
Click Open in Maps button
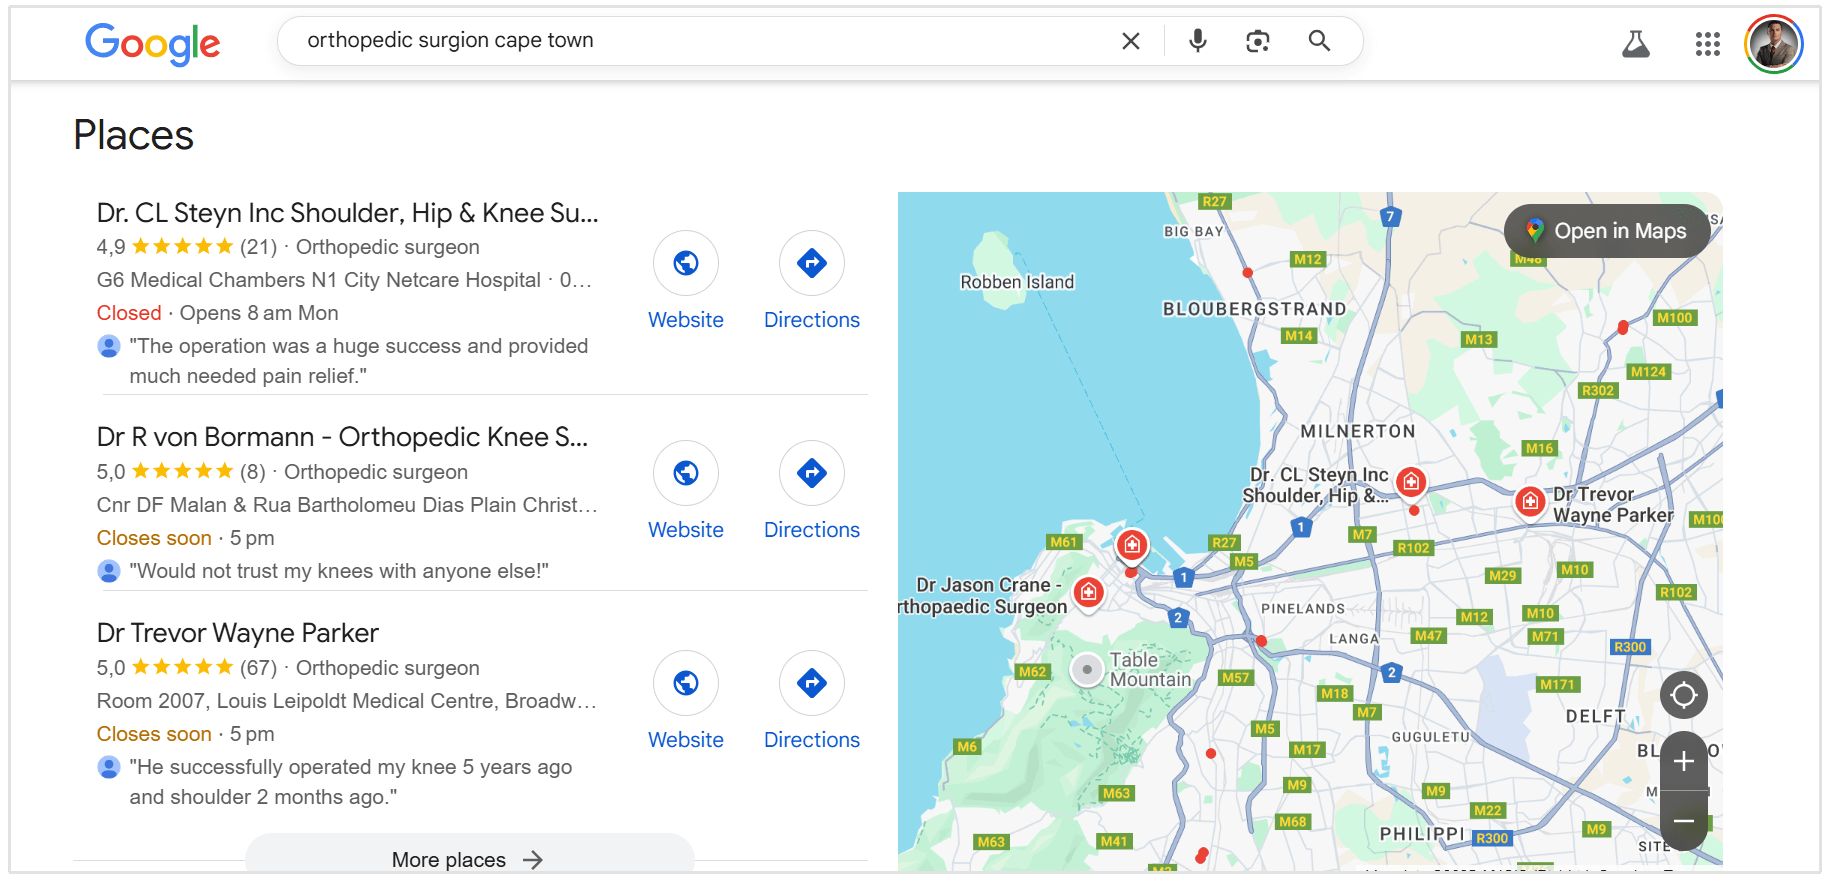(x=1607, y=231)
